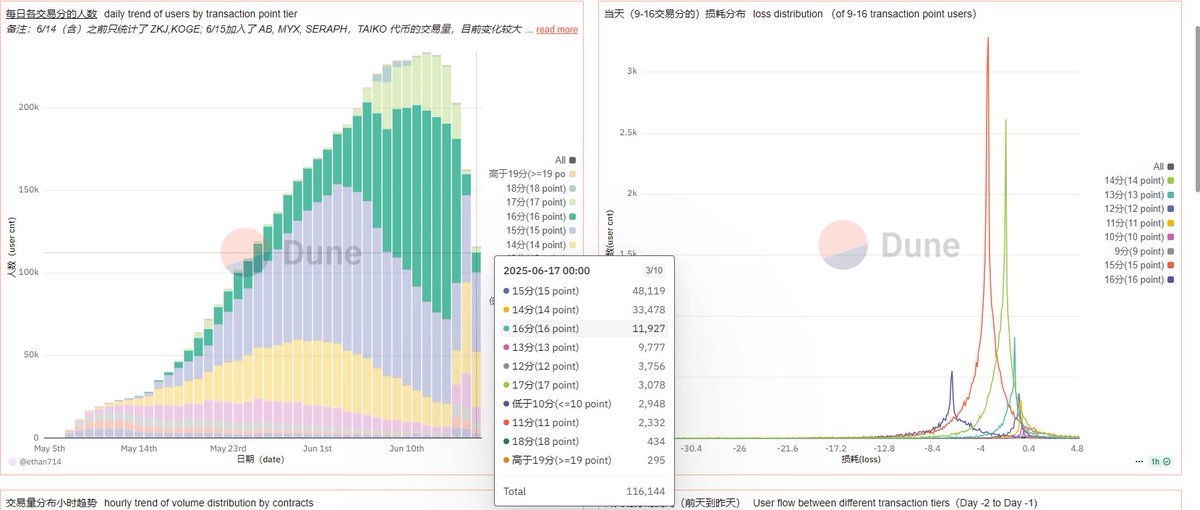The height and width of the screenshot is (510, 1200).
Task: Click the 10分(10 point) swatch in loss distribution legend
Action: point(1171,237)
